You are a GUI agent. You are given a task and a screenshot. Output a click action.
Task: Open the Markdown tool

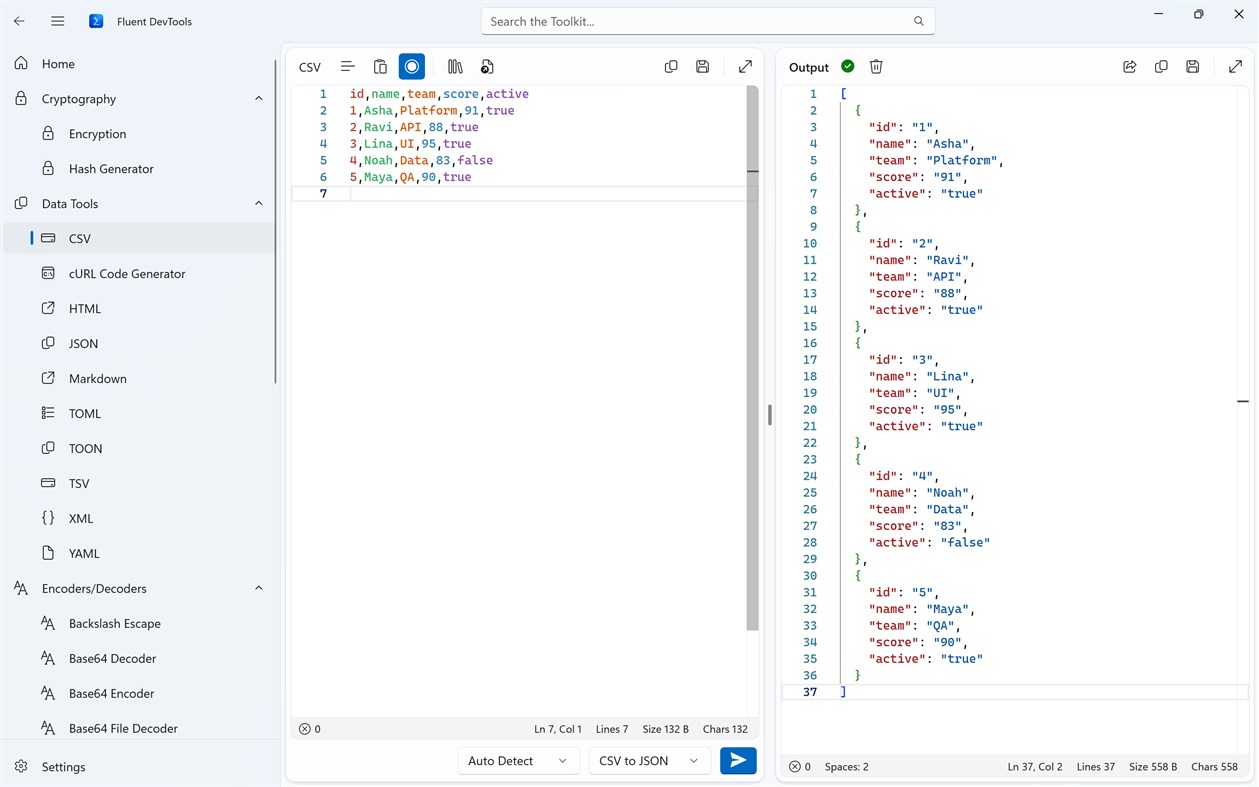[x=140, y=379]
